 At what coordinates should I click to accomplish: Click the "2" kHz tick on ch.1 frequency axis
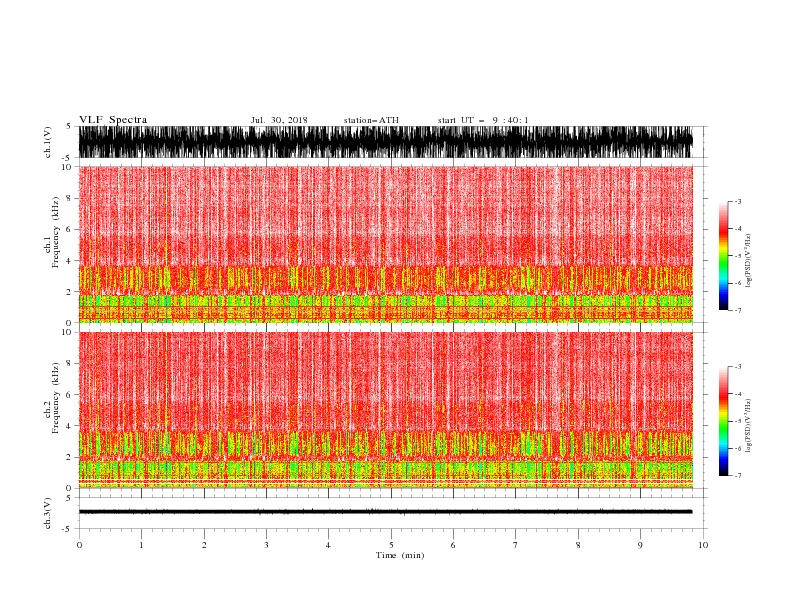69,292
